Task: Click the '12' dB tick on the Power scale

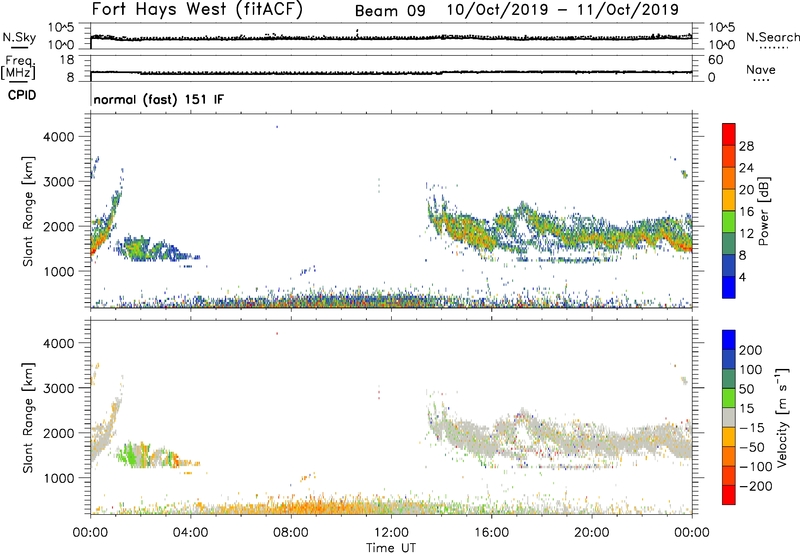Action: pyautogui.click(x=746, y=233)
